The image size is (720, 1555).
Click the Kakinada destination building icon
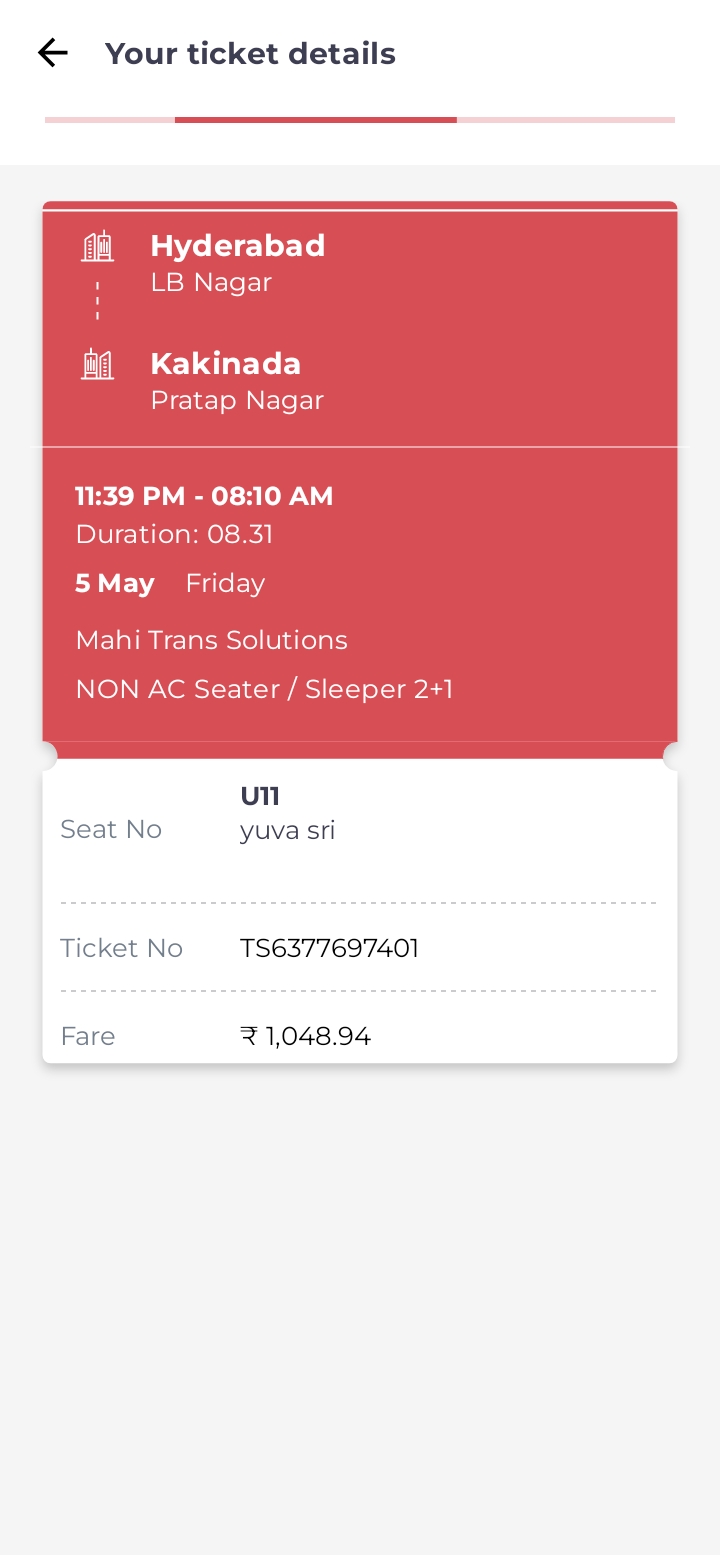97,364
